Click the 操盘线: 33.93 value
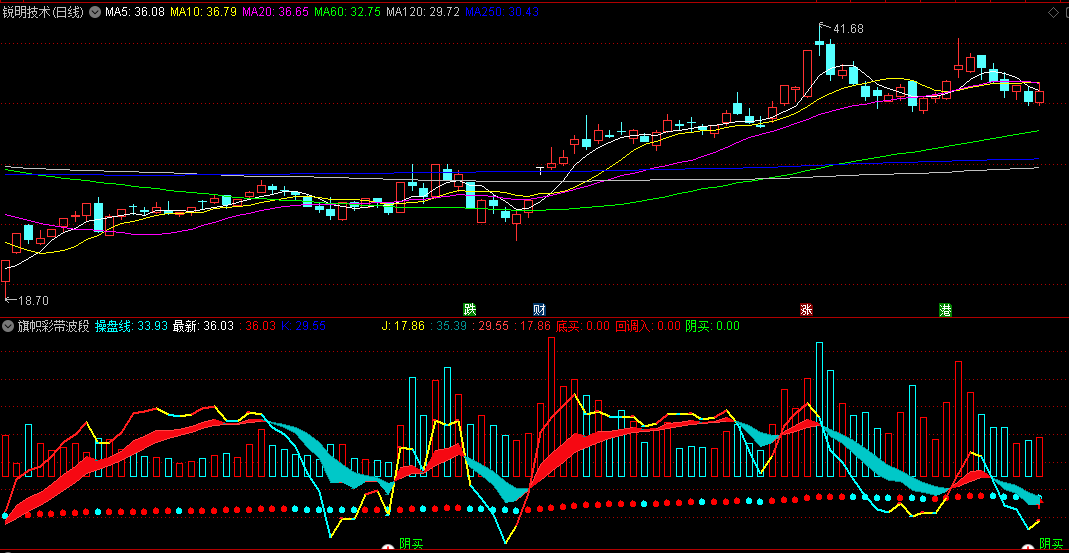Screen dimensions: 1069x553 (x=132, y=326)
